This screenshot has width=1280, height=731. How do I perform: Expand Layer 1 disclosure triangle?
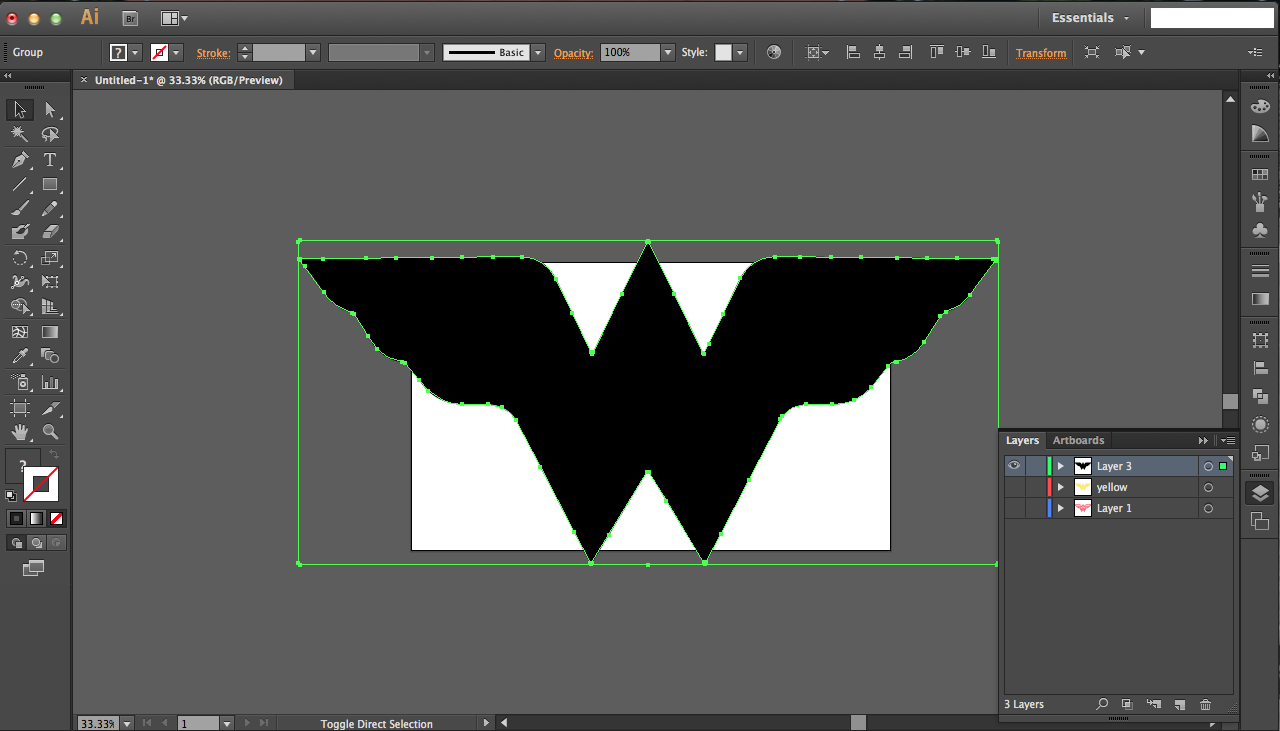pyautogui.click(x=1061, y=508)
